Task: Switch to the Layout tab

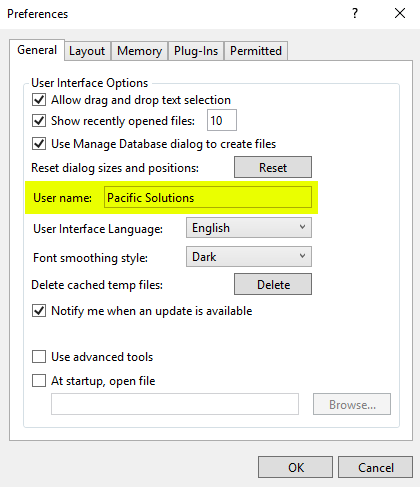Action: pyautogui.click(x=87, y=51)
